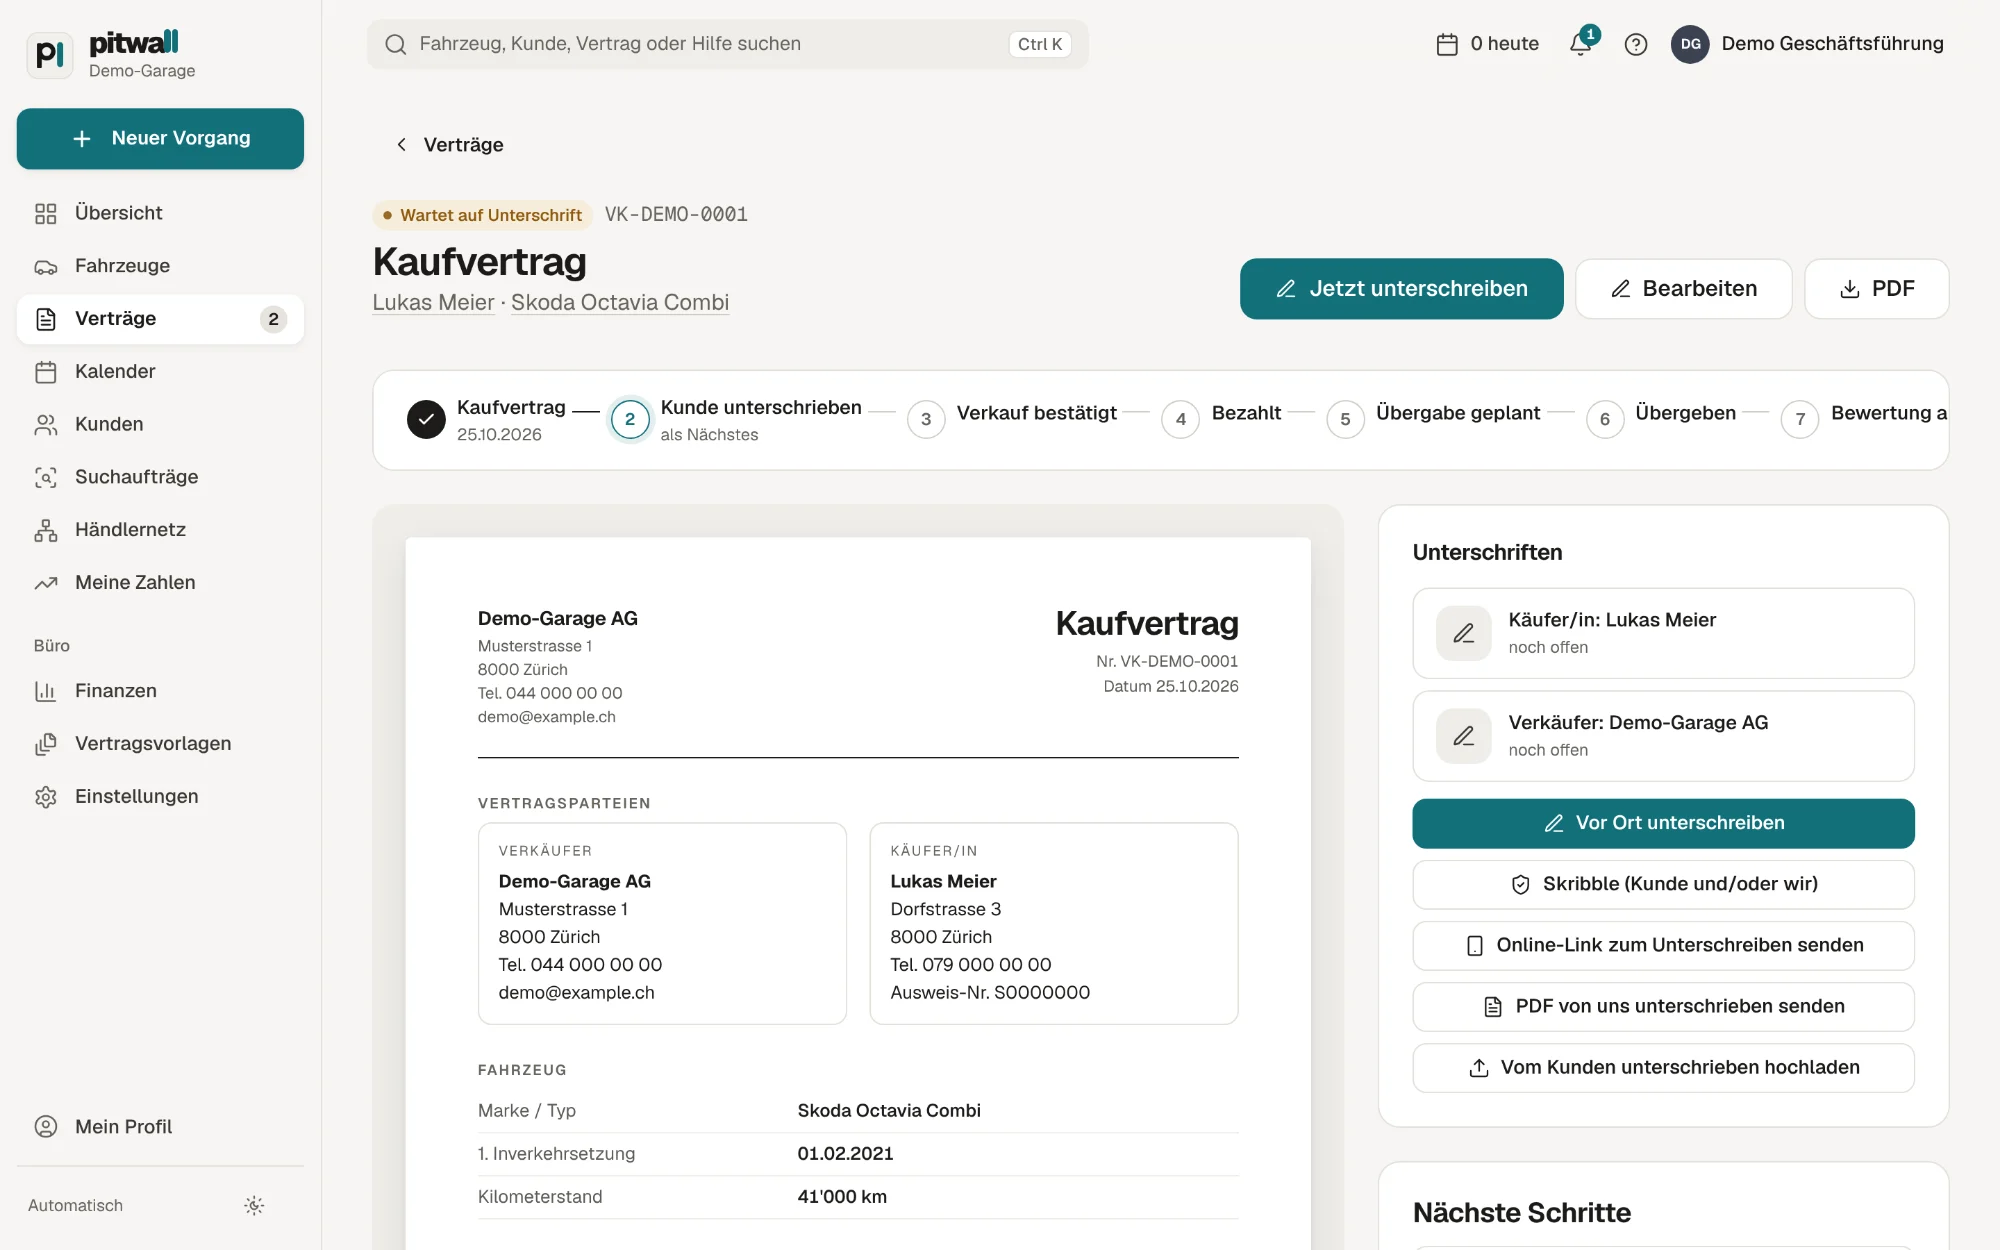
Task: Open Händlernetz in the sidebar
Action: coord(160,530)
